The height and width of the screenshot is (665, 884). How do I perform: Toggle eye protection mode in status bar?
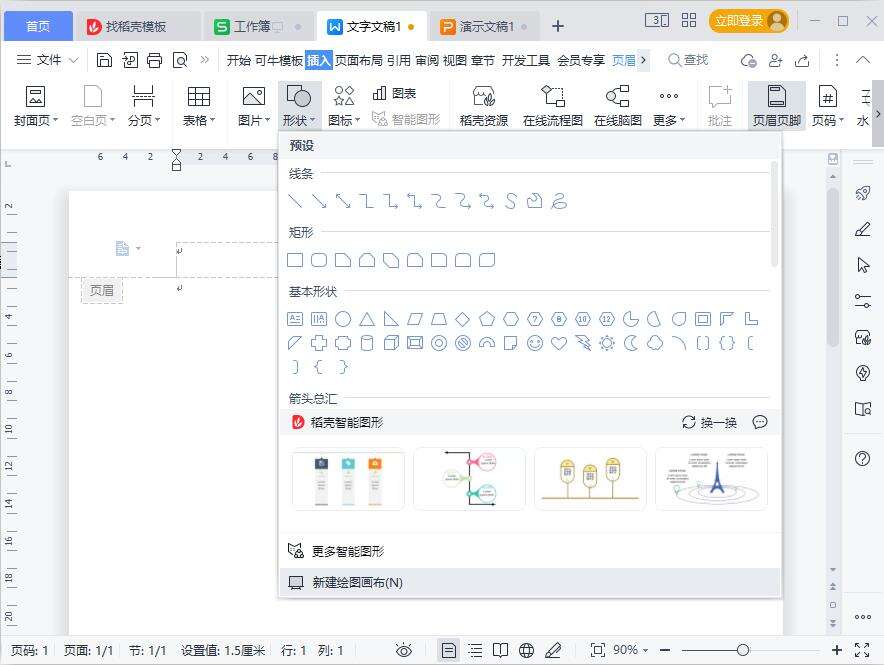(404, 650)
